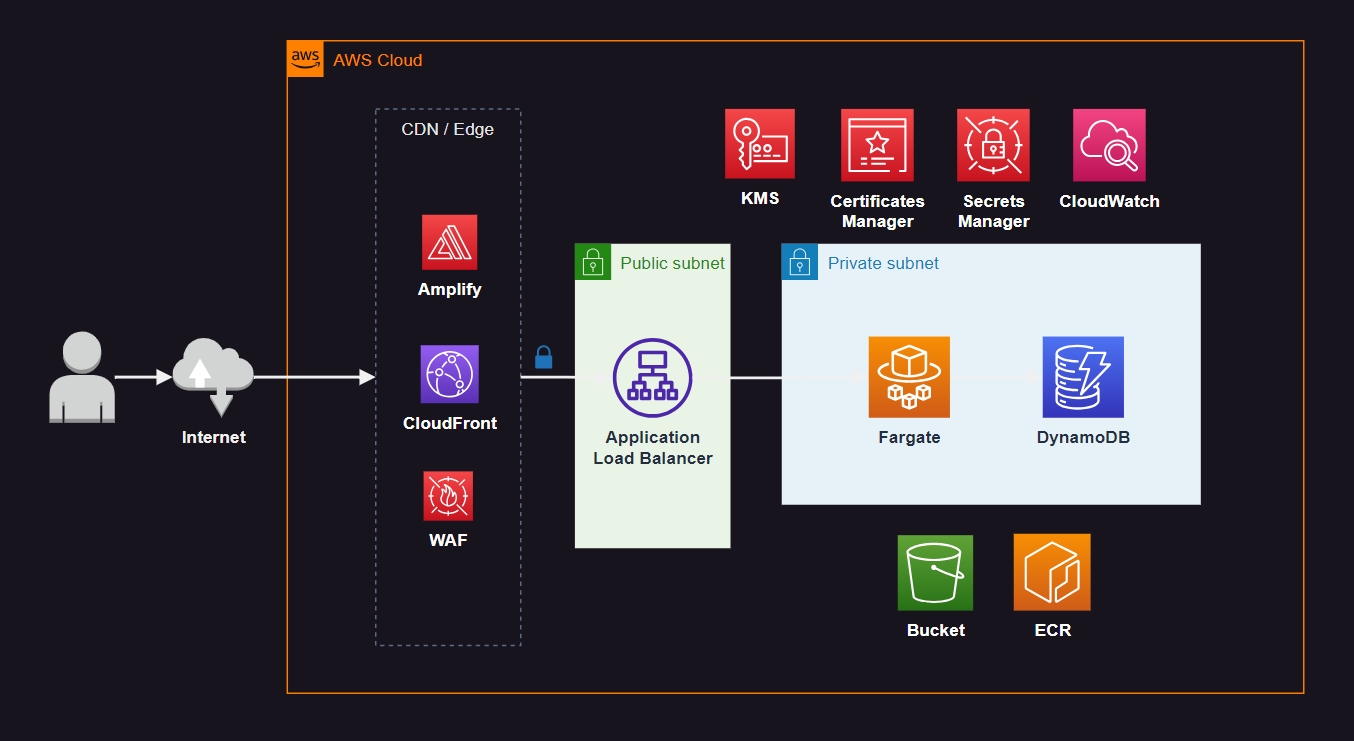This screenshot has width=1354, height=741.
Task: Select the KMS key icon
Action: coord(760,144)
